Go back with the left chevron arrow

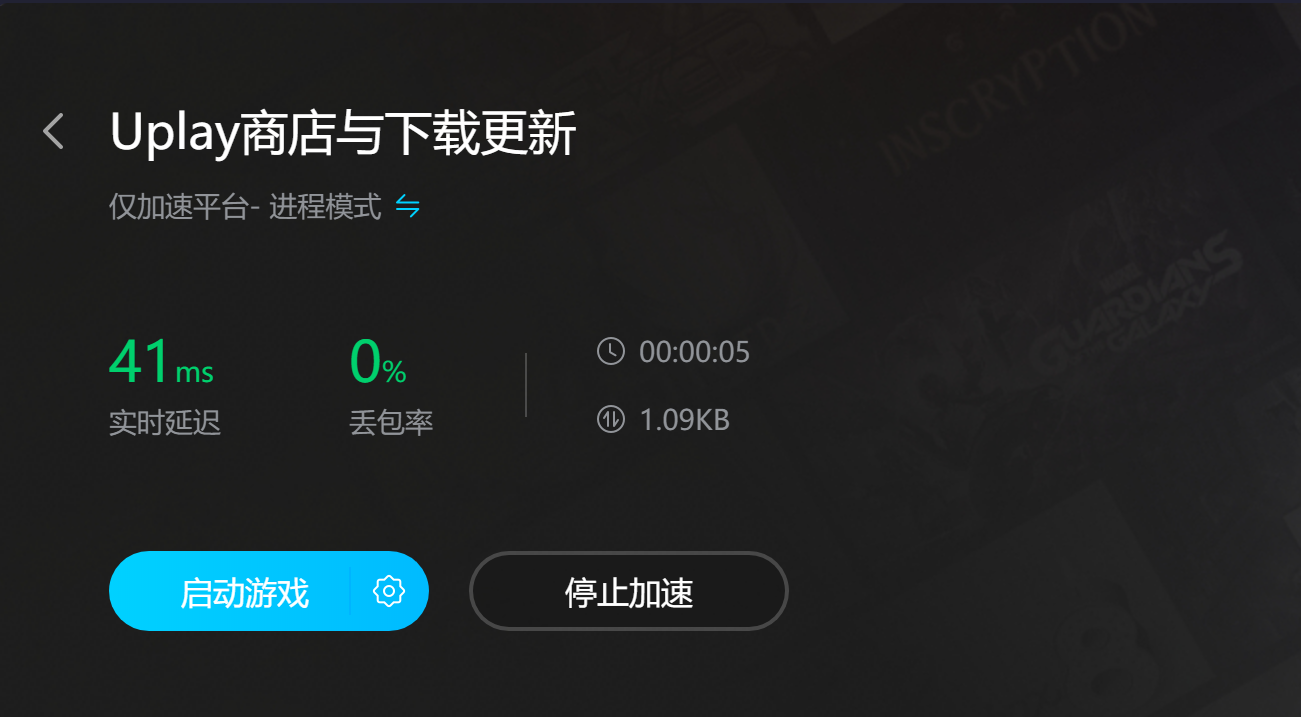point(54,131)
